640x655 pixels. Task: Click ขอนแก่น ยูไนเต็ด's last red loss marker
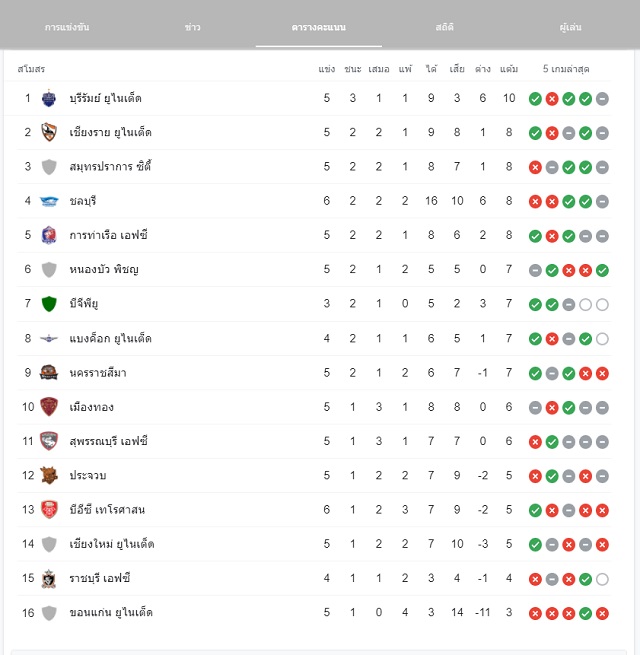[x=602, y=613]
